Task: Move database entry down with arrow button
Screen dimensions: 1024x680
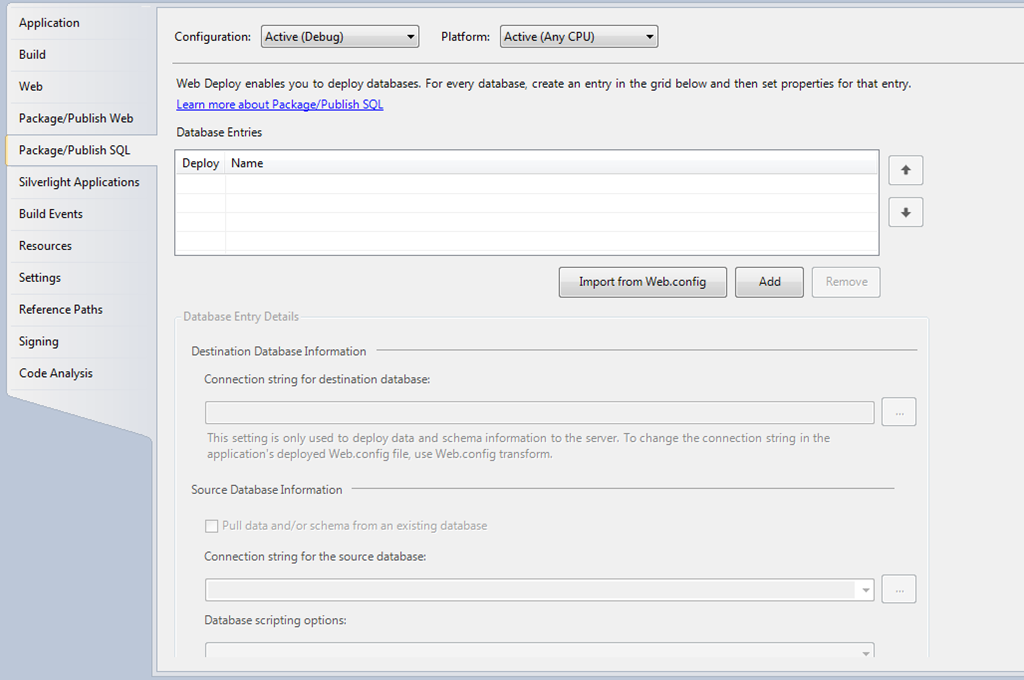Action: click(905, 212)
